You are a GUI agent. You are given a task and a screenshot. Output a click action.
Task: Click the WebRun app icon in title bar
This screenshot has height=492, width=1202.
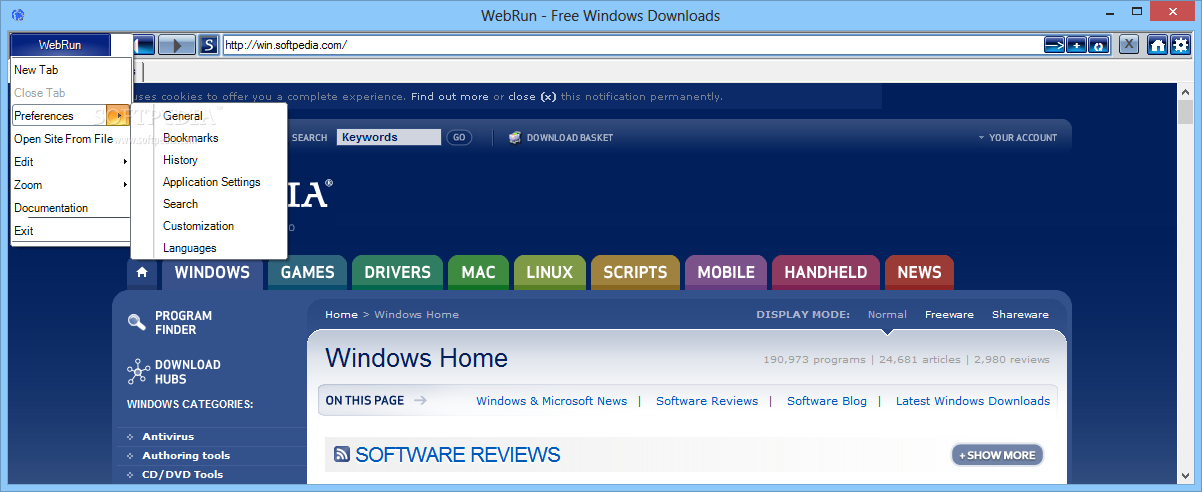17,15
